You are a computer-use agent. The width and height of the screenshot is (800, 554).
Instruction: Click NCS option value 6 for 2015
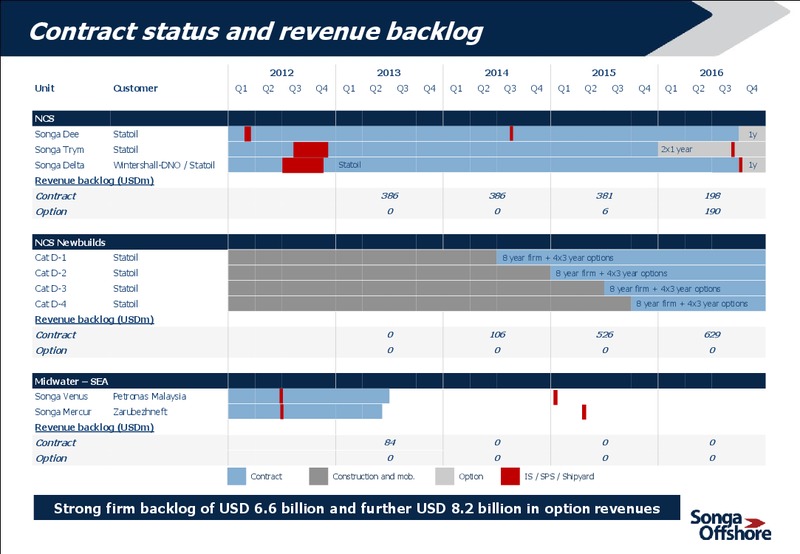[605, 211]
